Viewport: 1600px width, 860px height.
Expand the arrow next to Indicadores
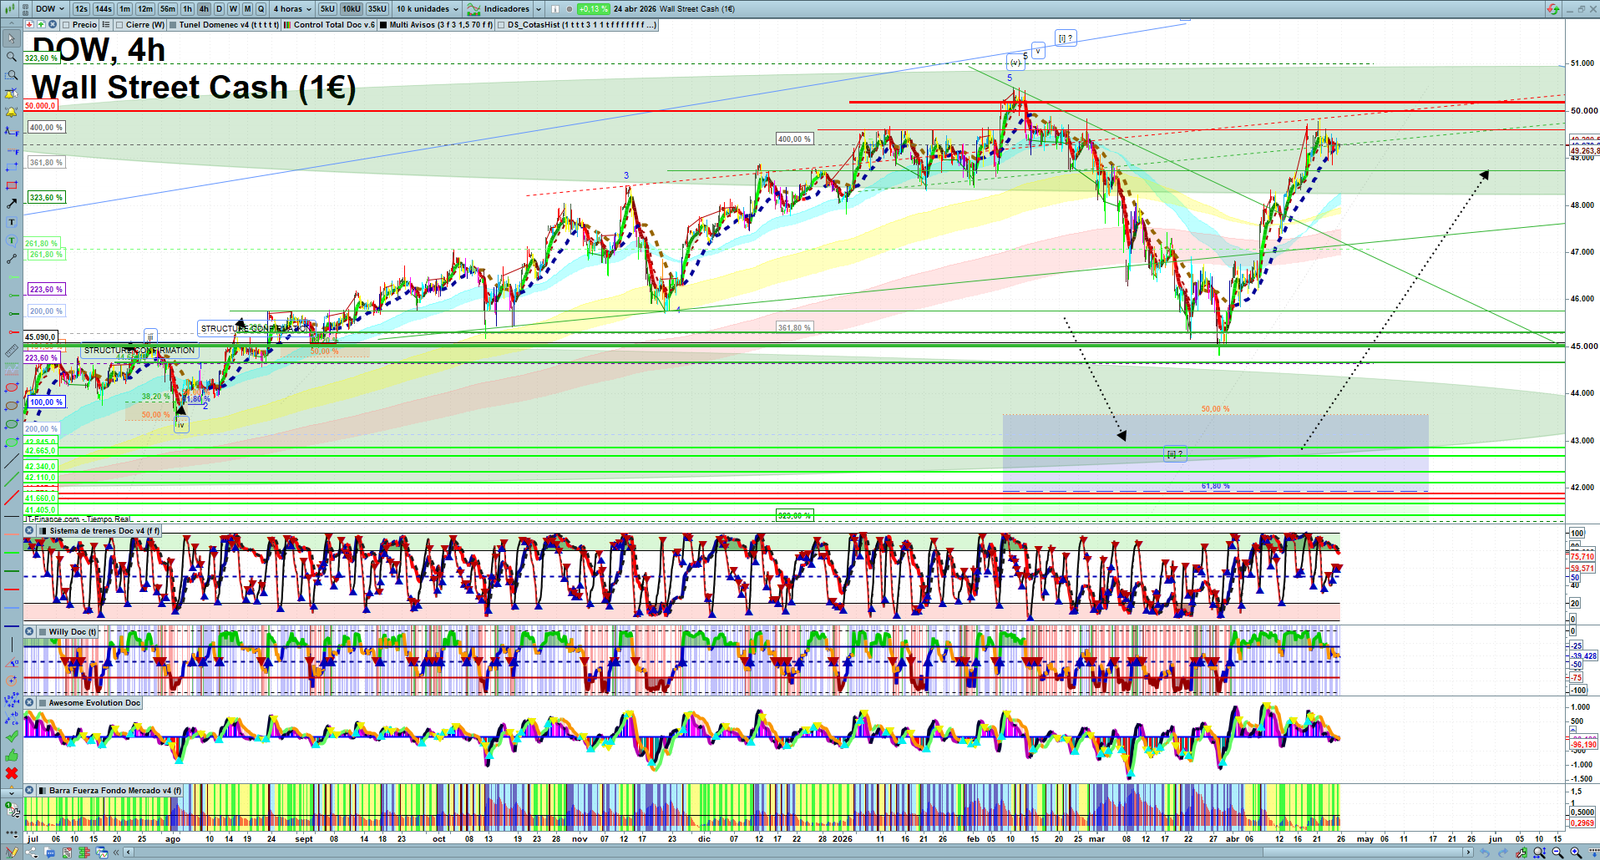click(539, 9)
